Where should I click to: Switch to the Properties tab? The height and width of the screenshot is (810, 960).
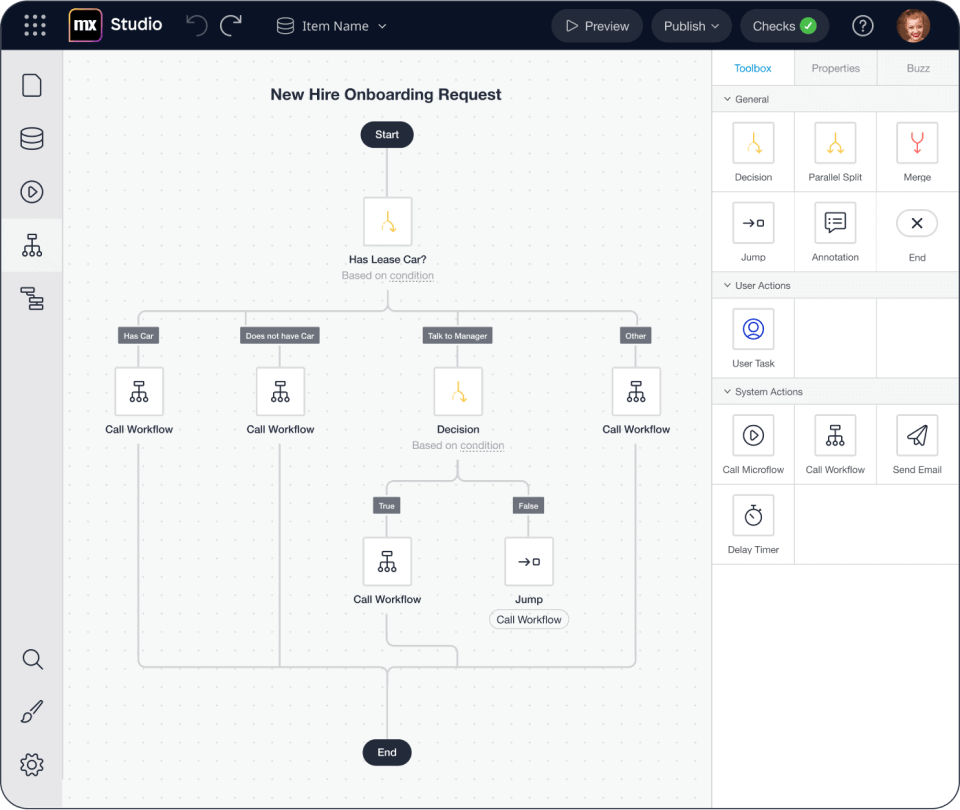835,68
